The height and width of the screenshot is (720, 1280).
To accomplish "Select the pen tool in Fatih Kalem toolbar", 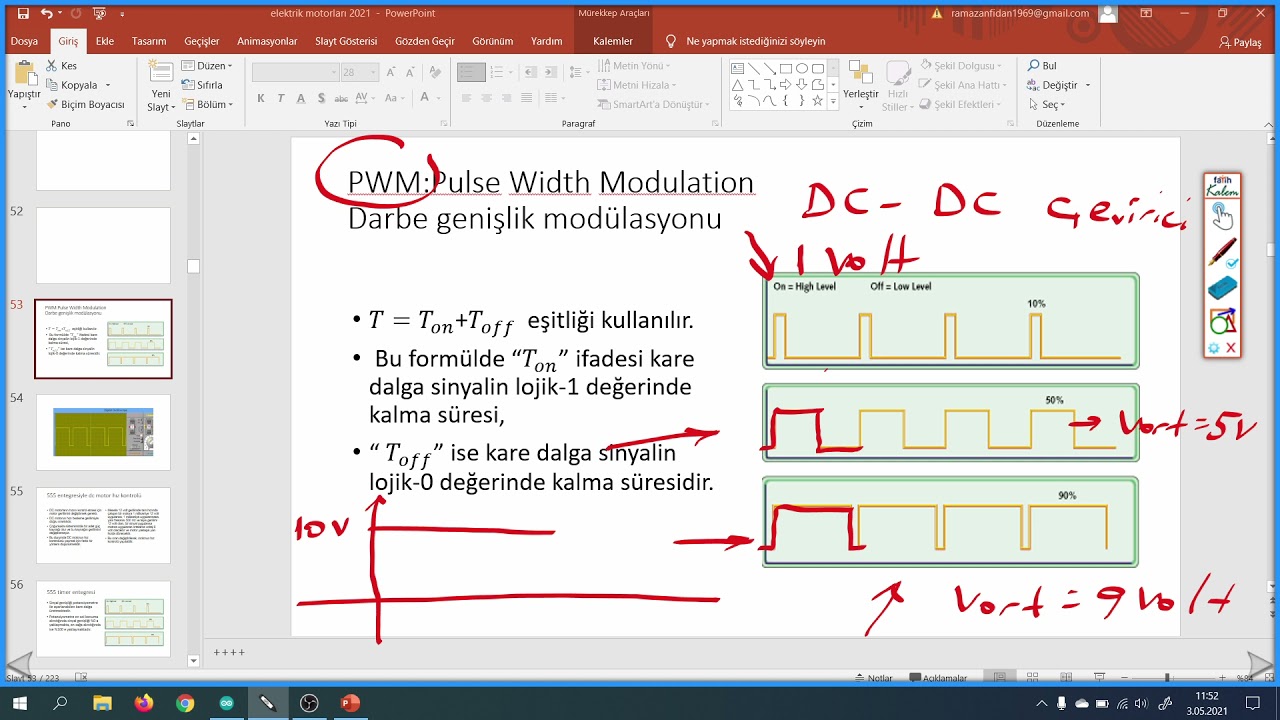I will pos(1222,251).
